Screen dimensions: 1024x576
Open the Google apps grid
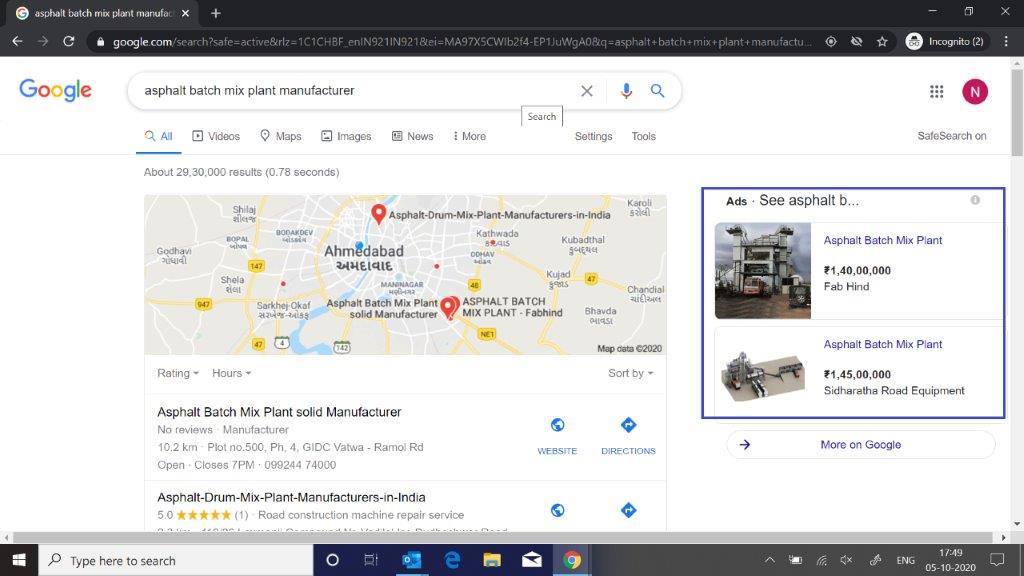pos(936,92)
